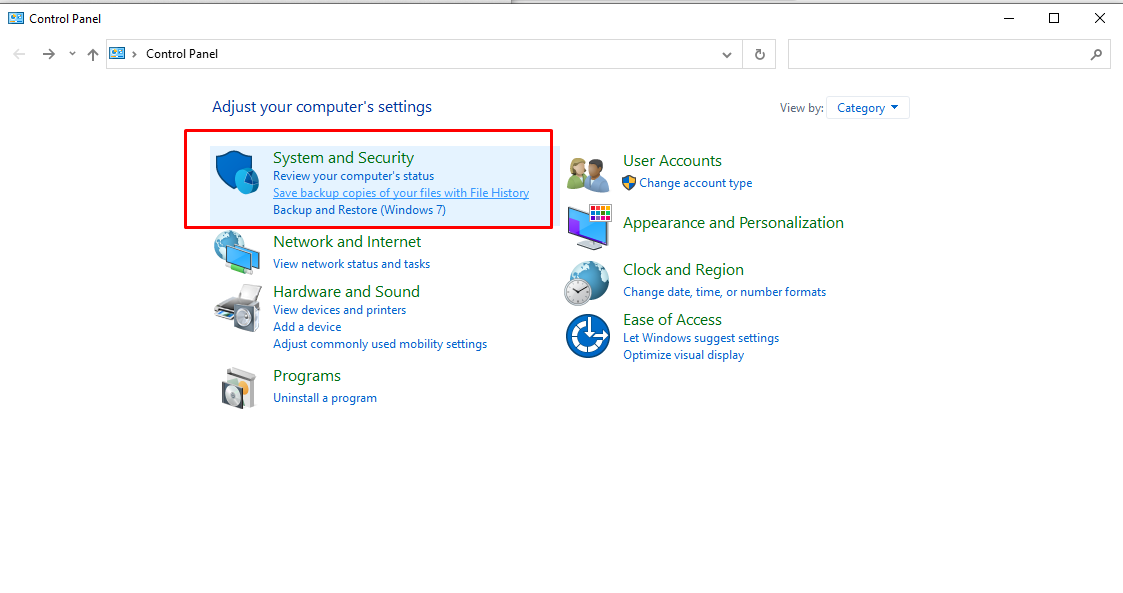Expand the View by Category dropdown
This screenshot has height=593, width=1123.
coord(867,108)
